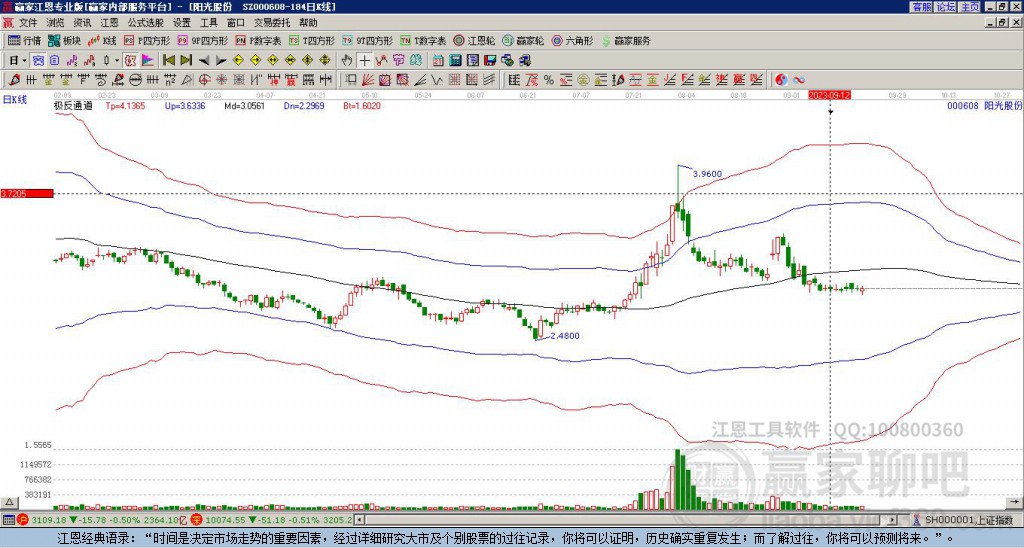This screenshot has height=548, width=1024.
Task: Select the zigzag wave line tool
Action: [x=436, y=80]
